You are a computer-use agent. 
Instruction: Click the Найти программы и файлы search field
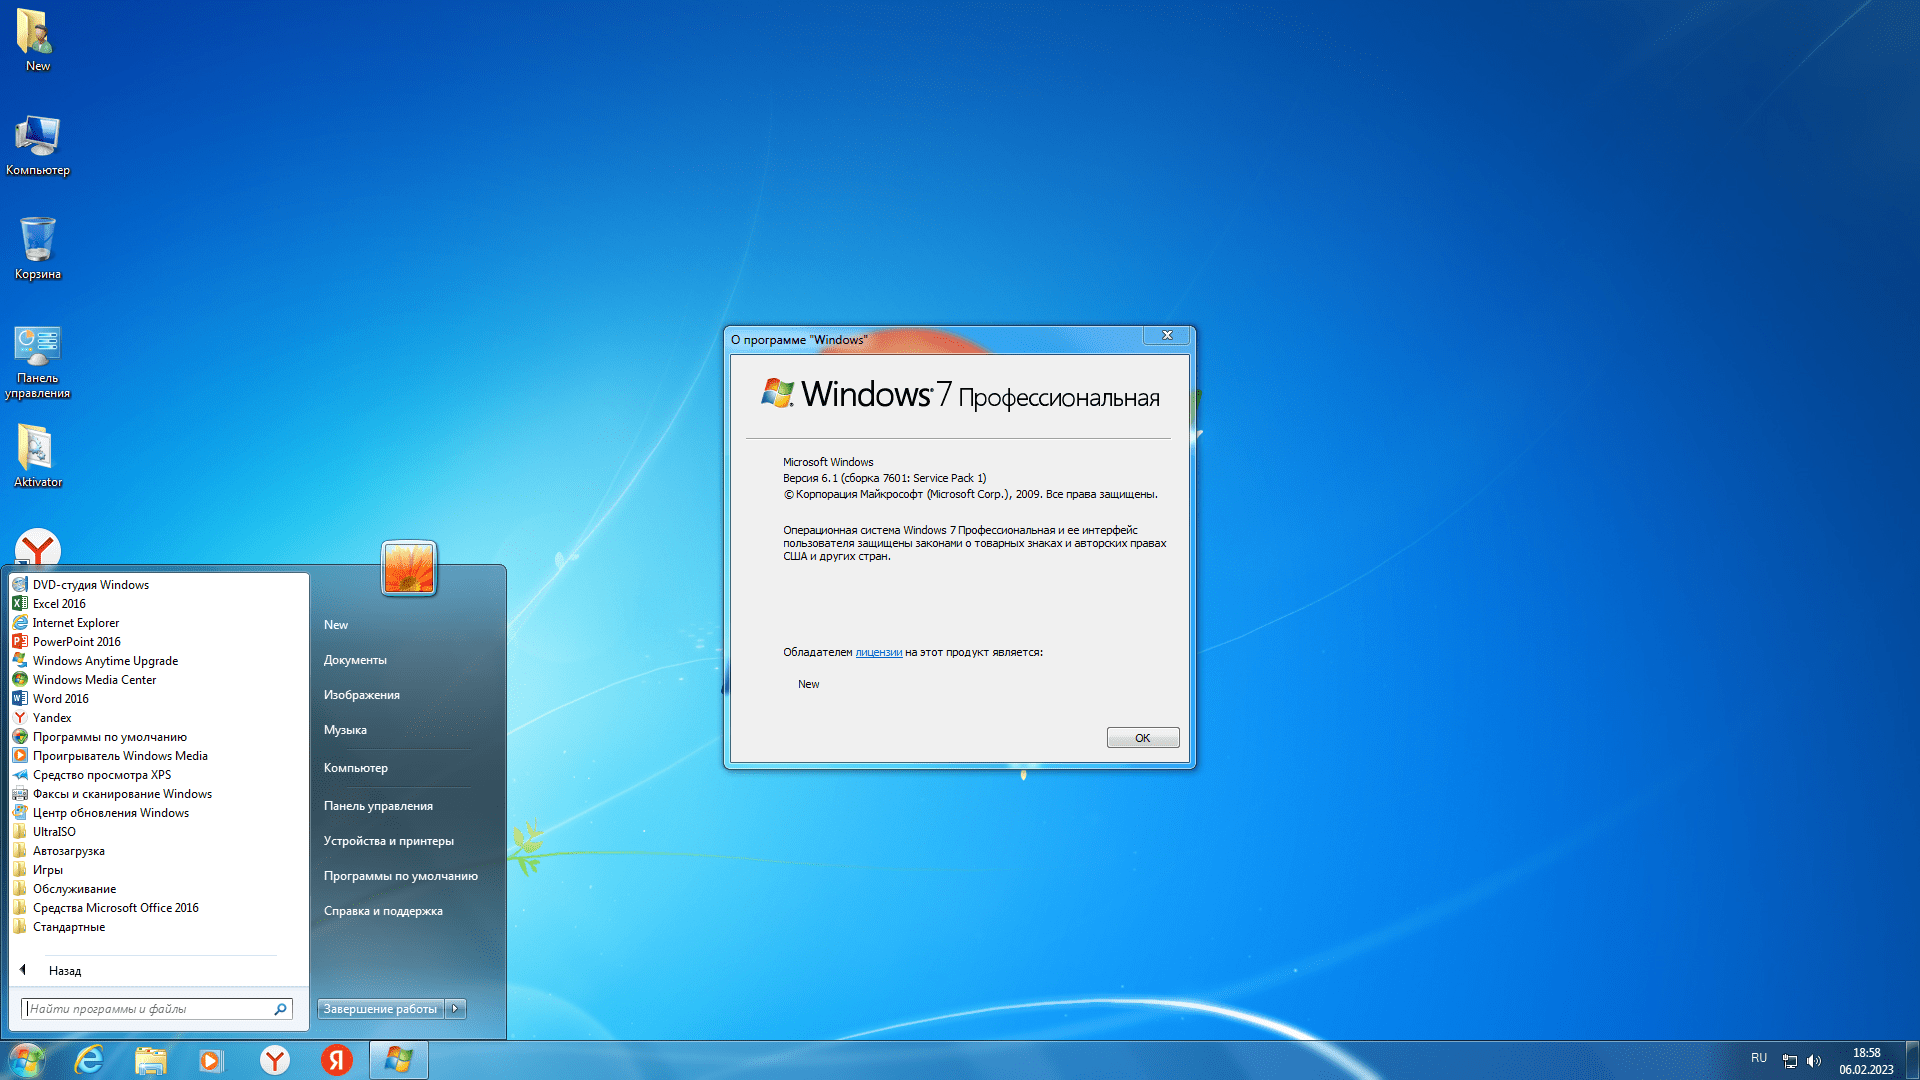click(148, 1009)
